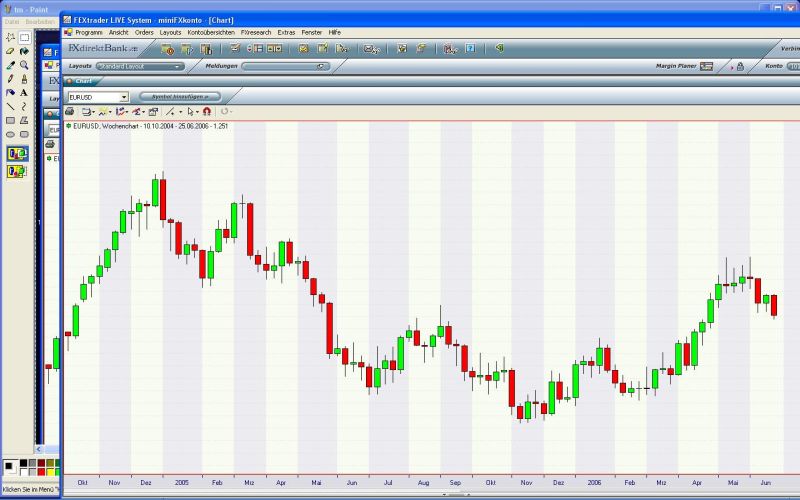Screen dimensions: 800x500
Task: Select Paint color picker eyedropper tool
Action: pos(10,65)
